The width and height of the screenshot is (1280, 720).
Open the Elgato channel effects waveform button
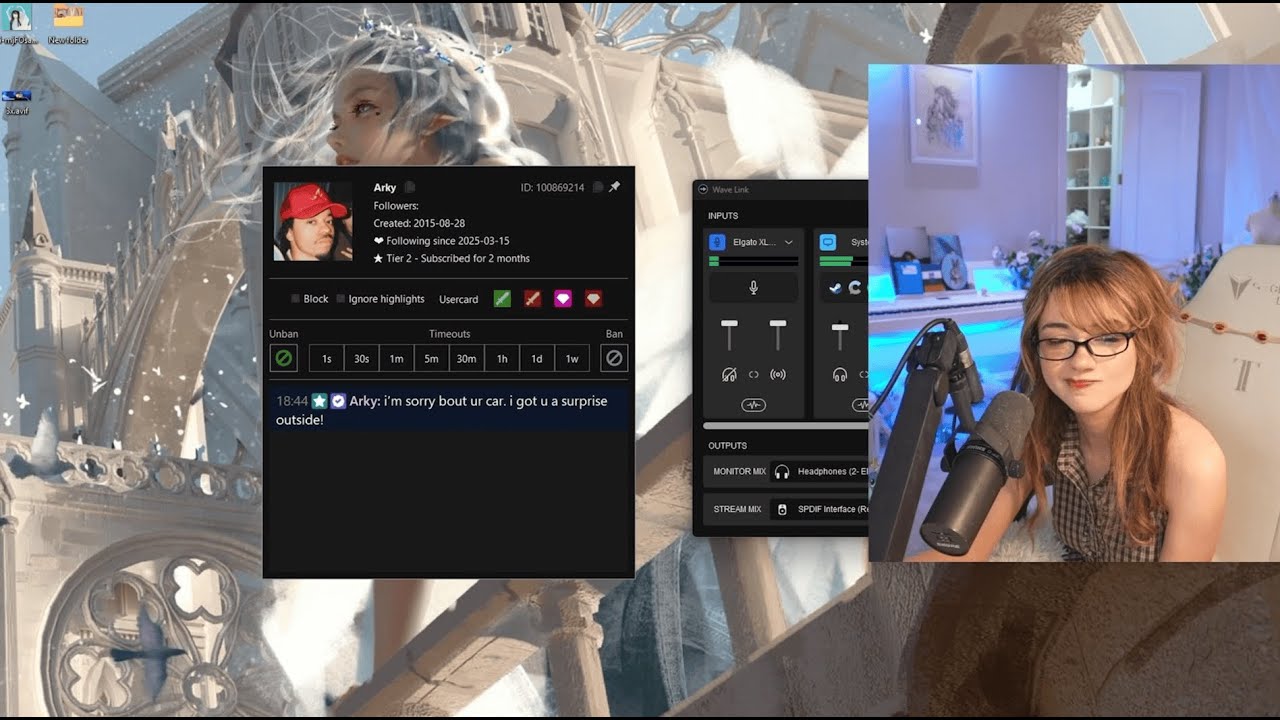pos(754,404)
